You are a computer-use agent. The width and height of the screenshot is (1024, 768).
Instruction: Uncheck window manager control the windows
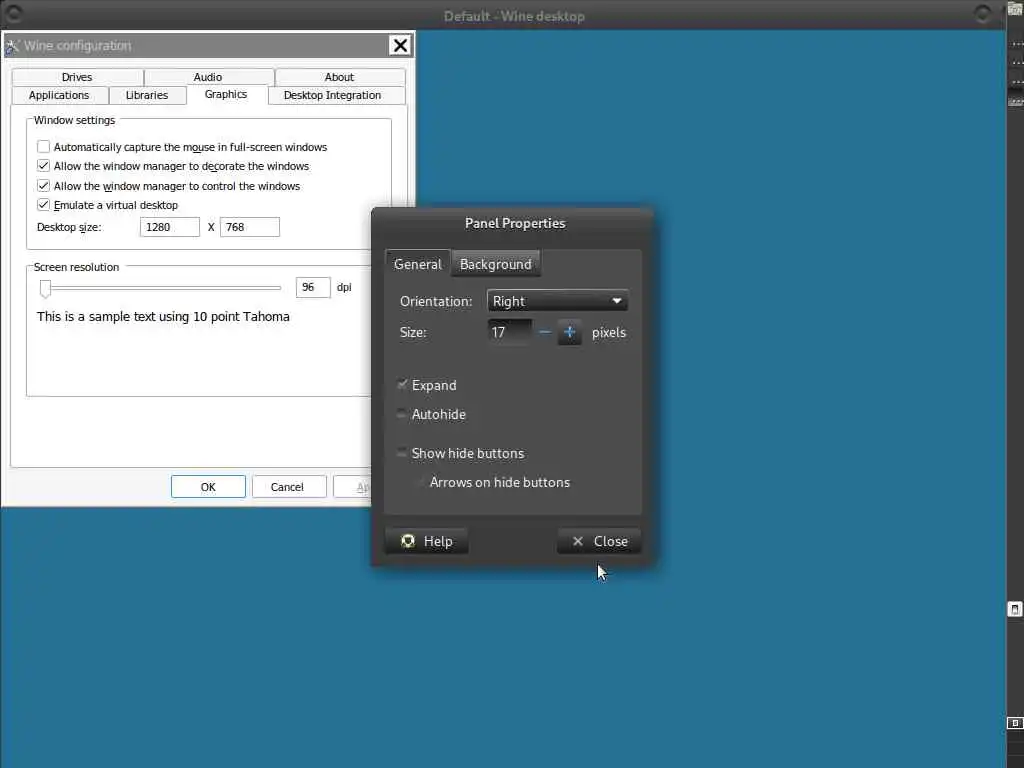[43, 185]
